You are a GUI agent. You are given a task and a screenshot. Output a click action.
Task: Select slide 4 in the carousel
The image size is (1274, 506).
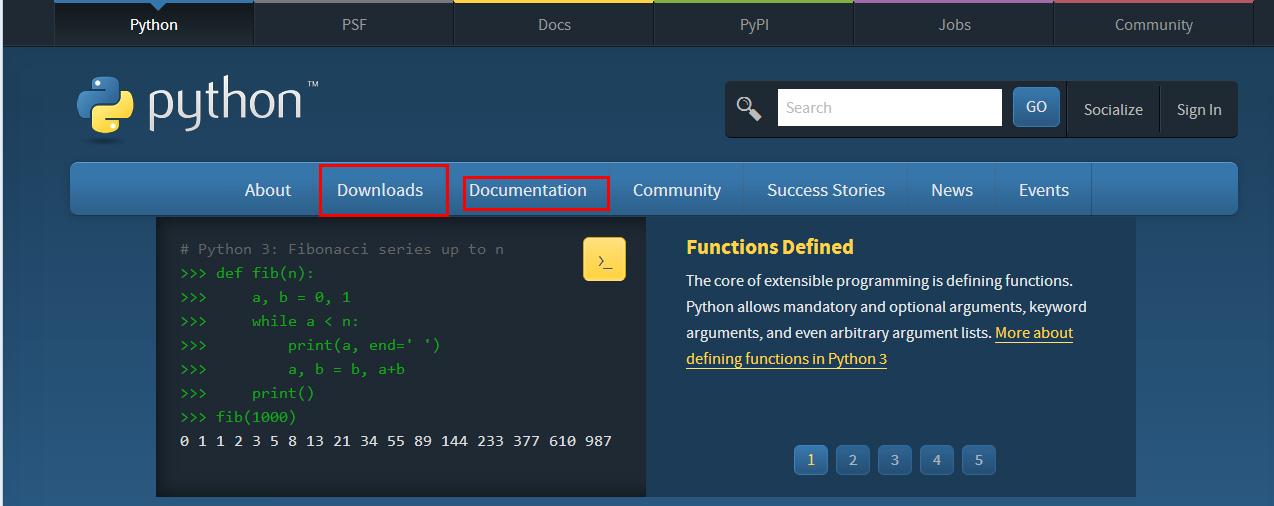click(x=937, y=460)
